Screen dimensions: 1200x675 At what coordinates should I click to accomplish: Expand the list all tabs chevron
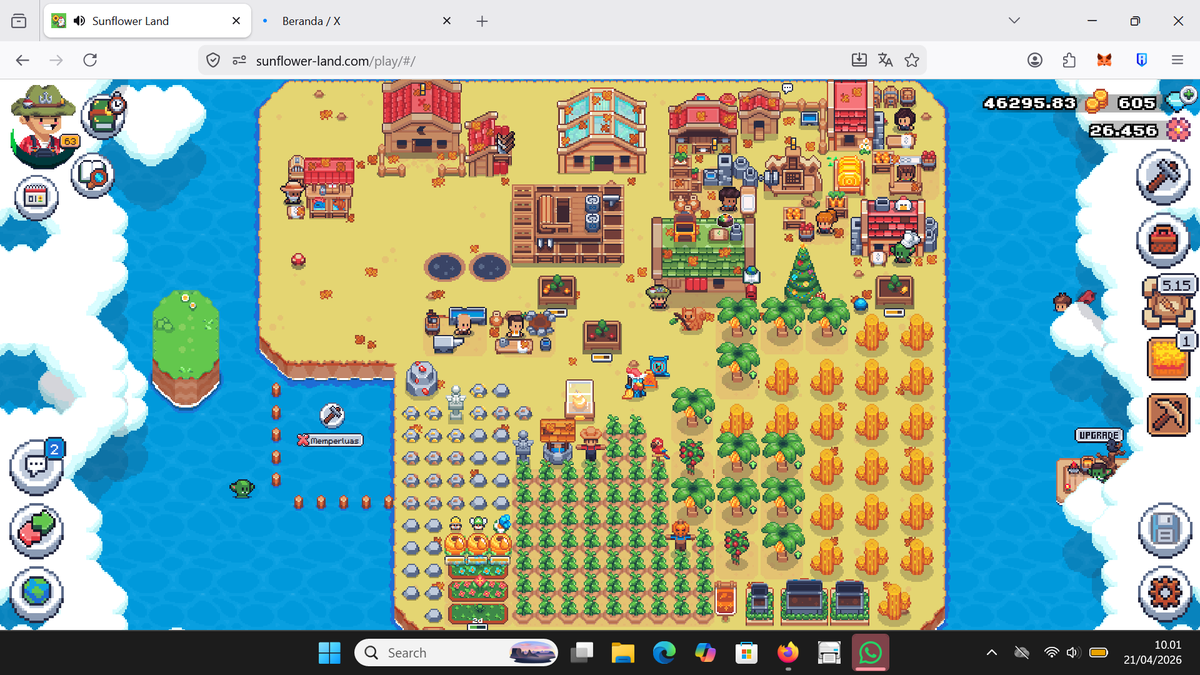pyautogui.click(x=1015, y=20)
